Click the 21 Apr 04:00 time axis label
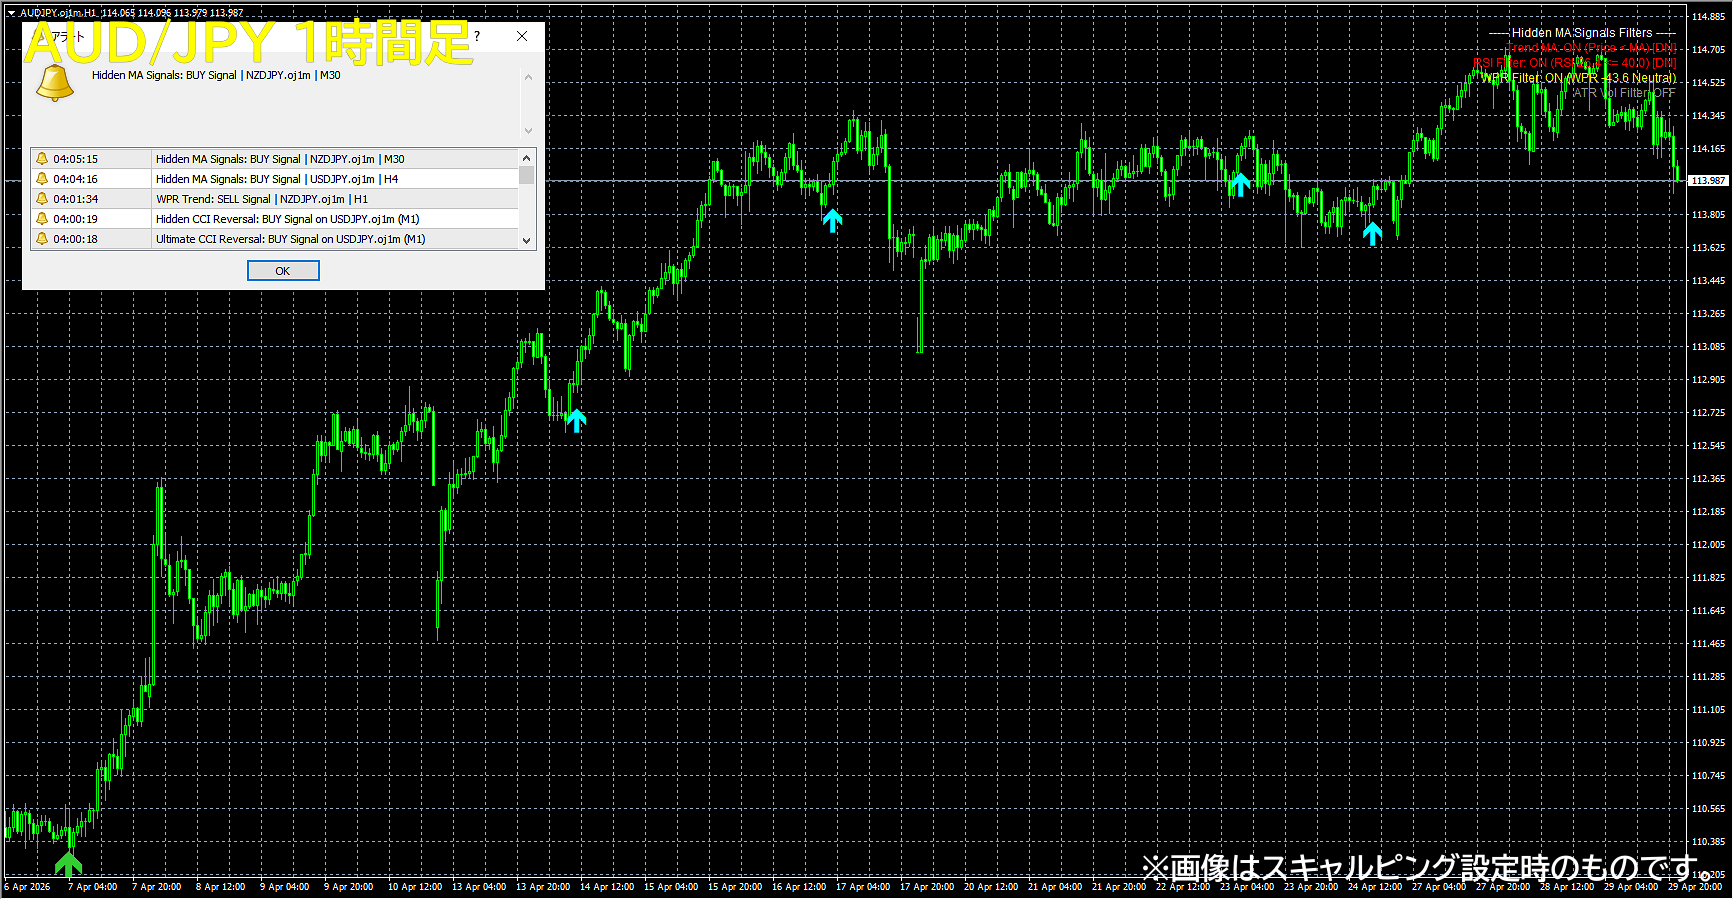 click(1055, 887)
